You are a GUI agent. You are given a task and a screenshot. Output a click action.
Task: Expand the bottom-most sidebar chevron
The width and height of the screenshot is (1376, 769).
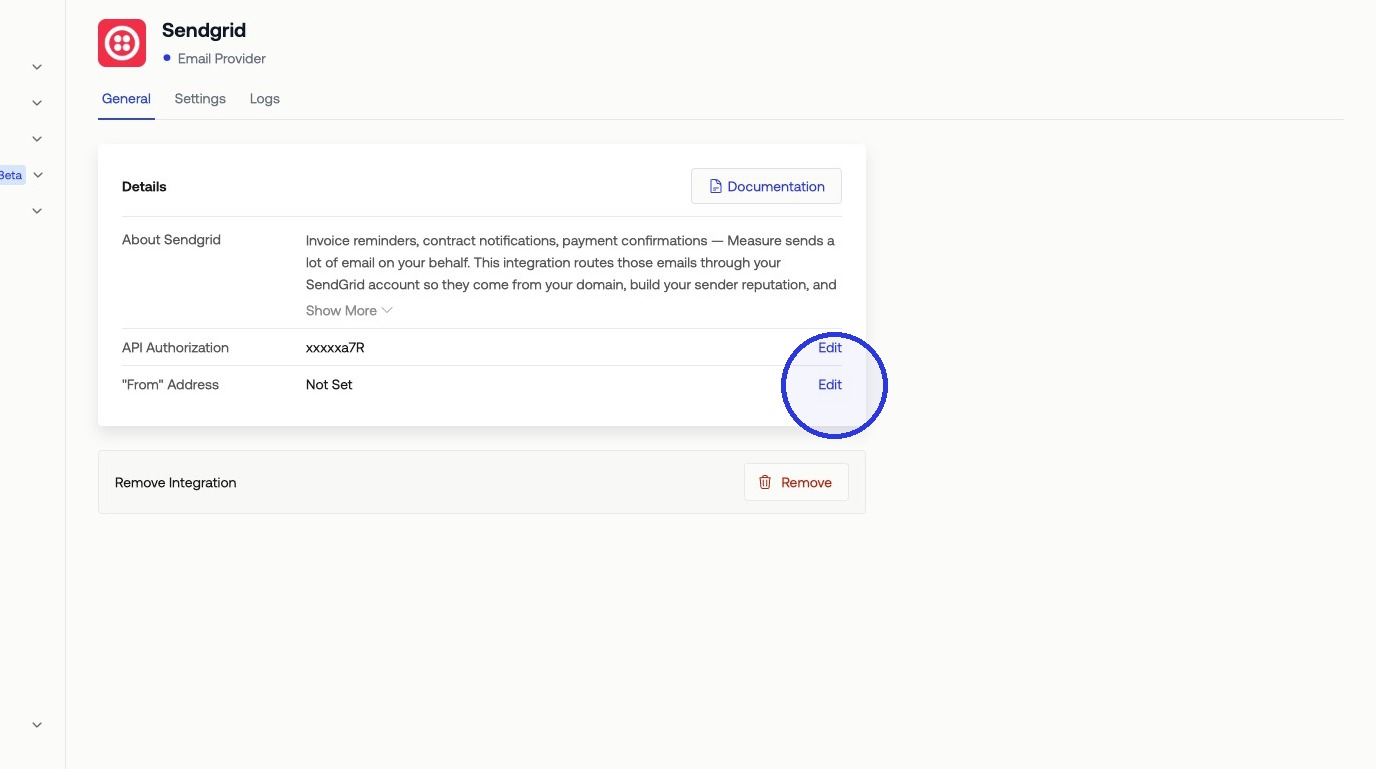(x=37, y=725)
